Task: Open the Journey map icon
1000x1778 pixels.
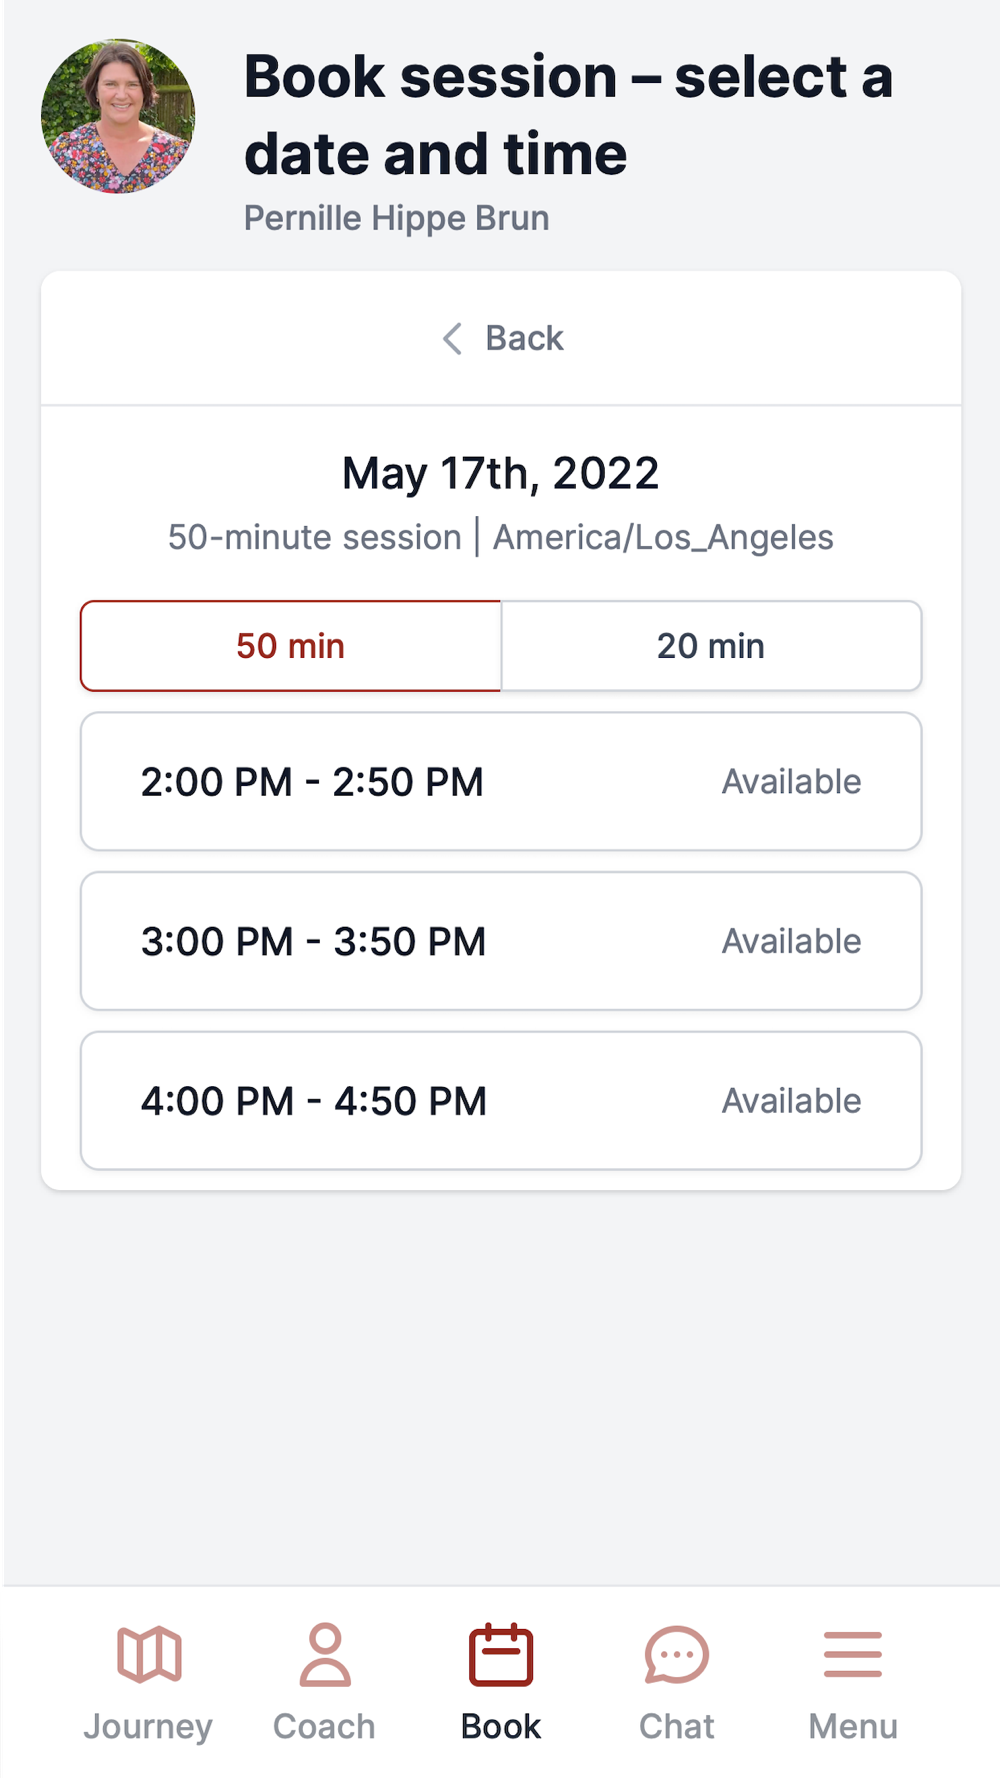Action: pos(149,1654)
